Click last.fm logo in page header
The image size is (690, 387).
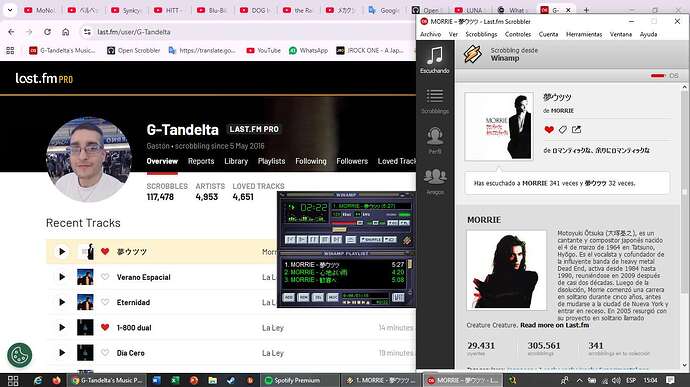[44, 79]
